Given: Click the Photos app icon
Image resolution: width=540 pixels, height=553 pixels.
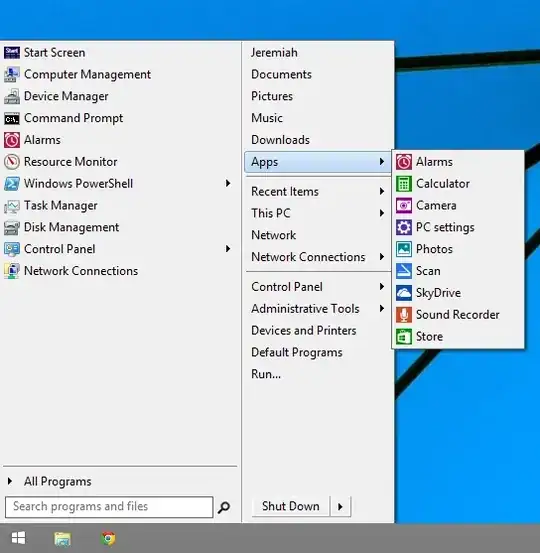Looking at the screenshot, I should pos(404,249).
